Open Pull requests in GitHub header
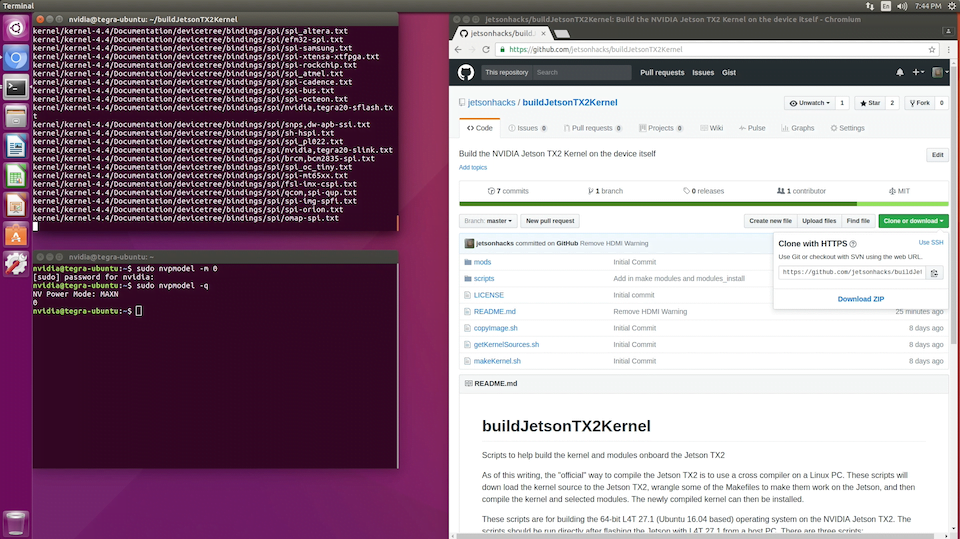 pyautogui.click(x=662, y=72)
